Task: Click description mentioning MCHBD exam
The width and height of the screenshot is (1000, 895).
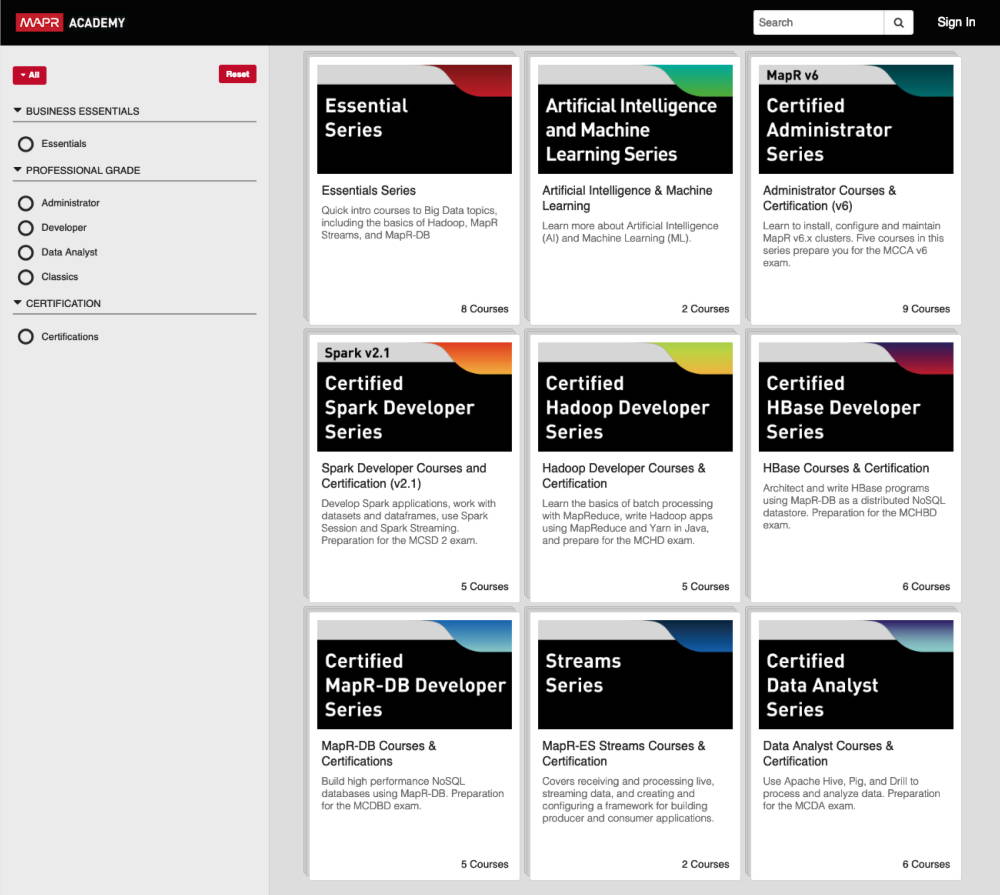Action: click(854, 507)
